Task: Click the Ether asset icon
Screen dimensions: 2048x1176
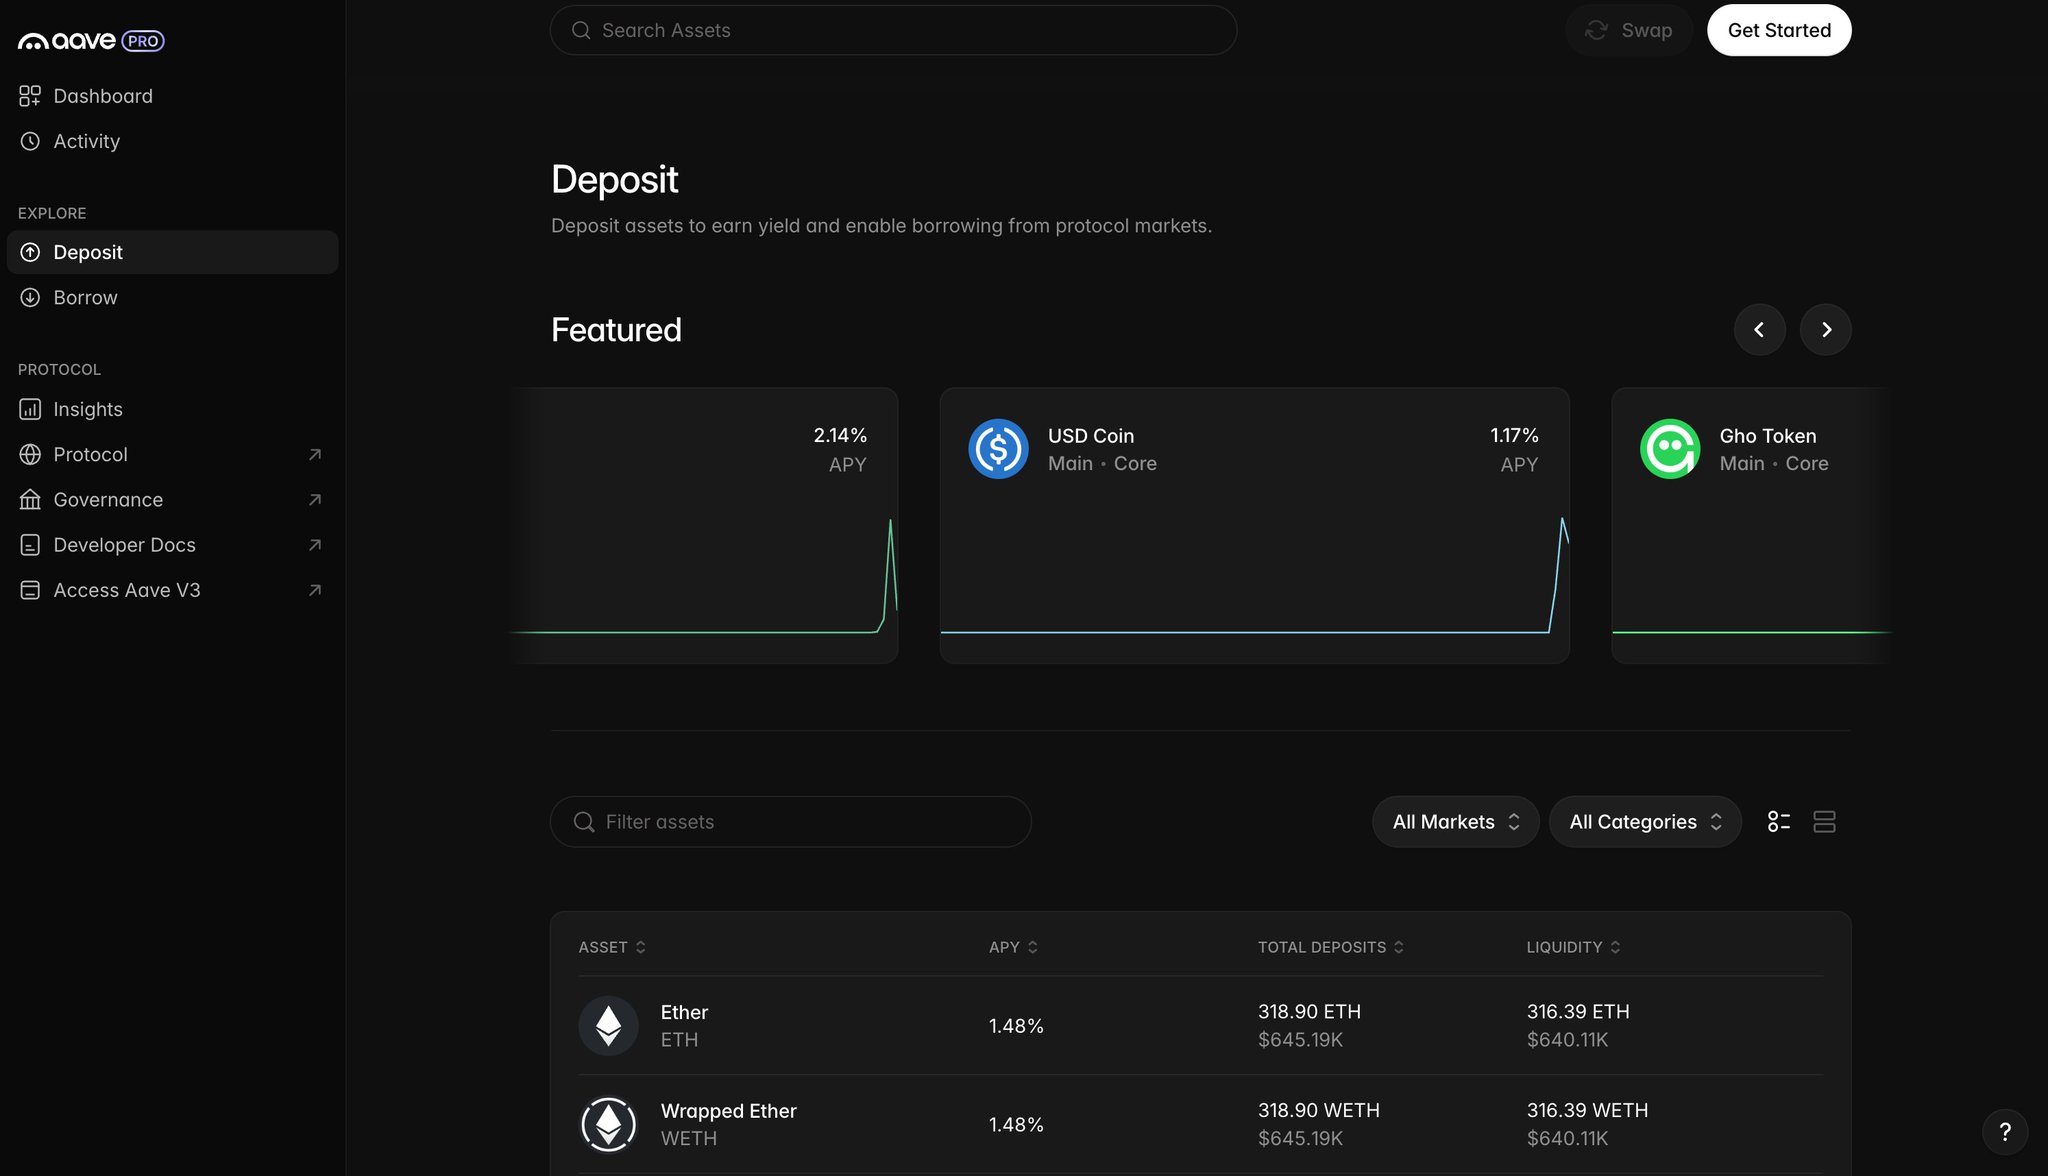Action: coord(608,1025)
